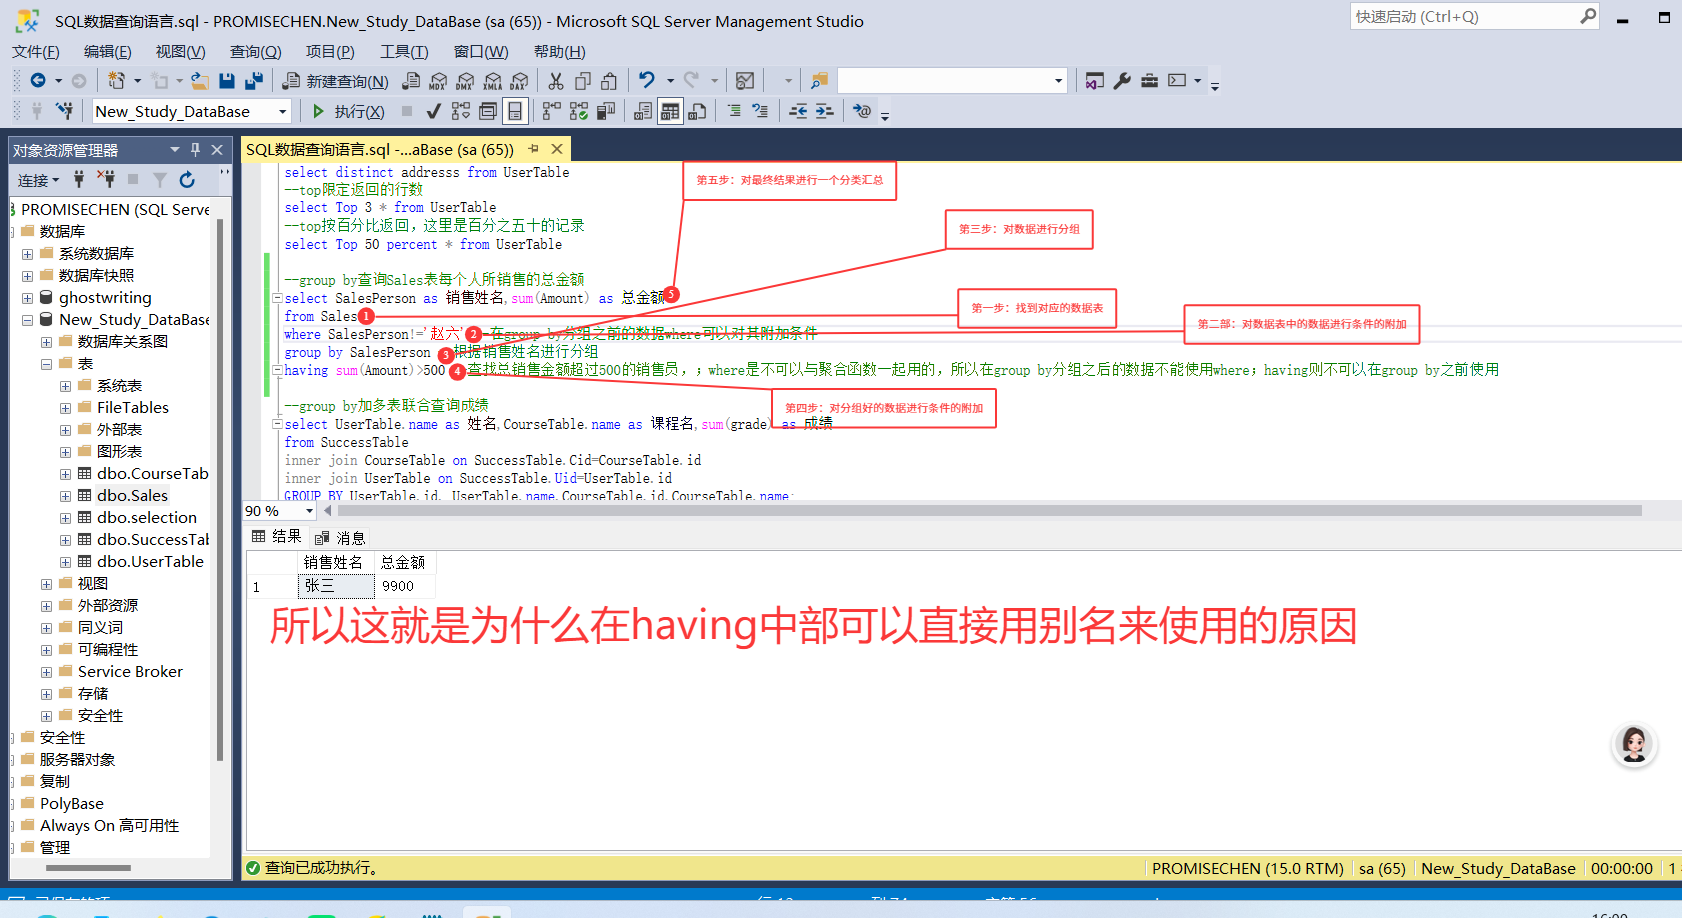This screenshot has height=918, width=1682.
Task: Expand the dbo.UserTable node
Action: [x=66, y=562]
